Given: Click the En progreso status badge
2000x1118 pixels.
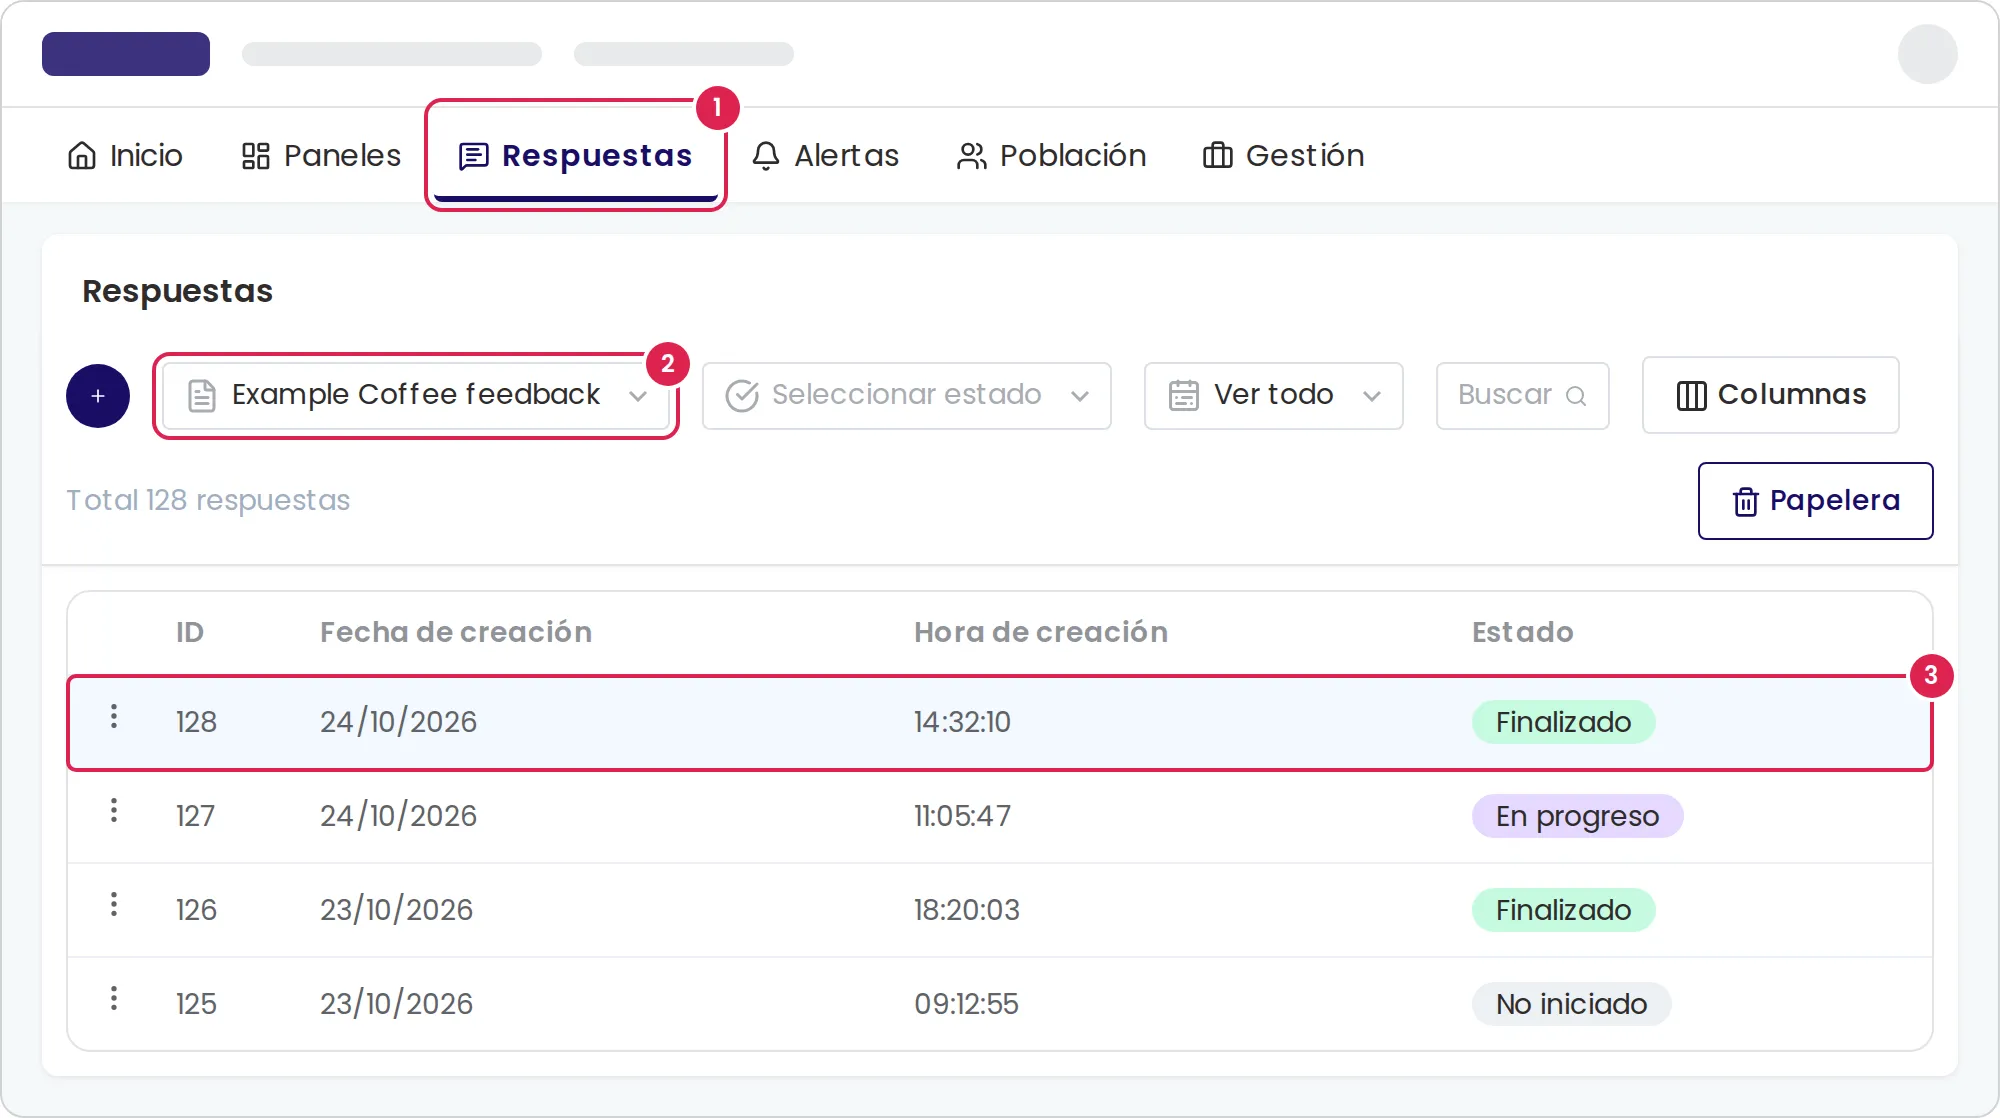Looking at the screenshot, I should 1578,816.
